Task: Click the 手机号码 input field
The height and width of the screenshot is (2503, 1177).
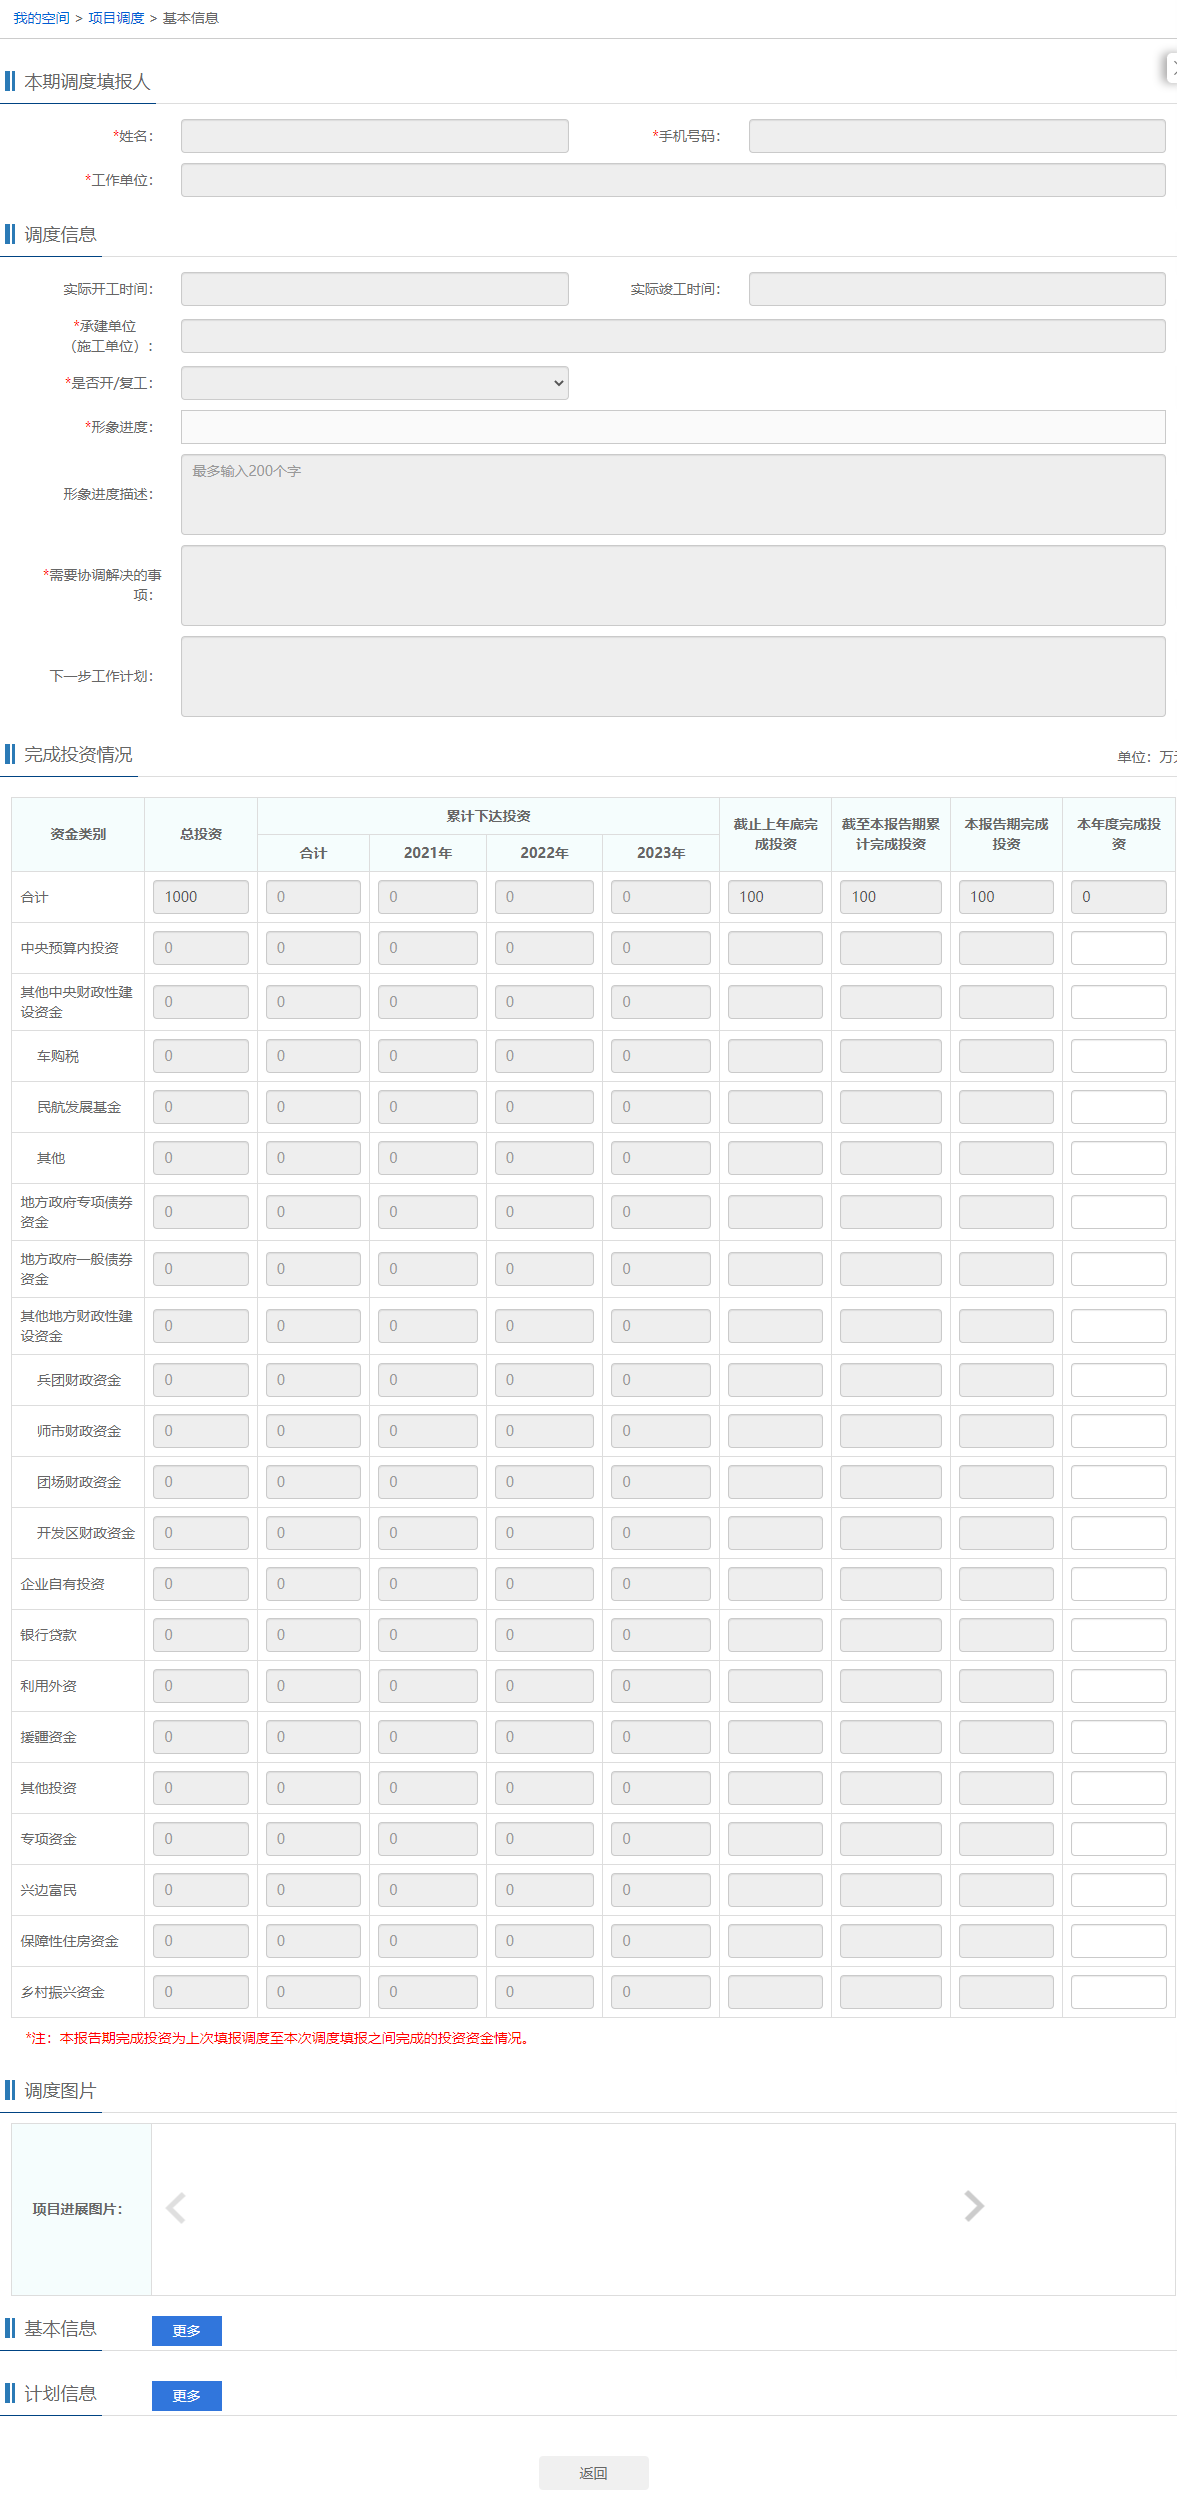Action: tap(956, 136)
